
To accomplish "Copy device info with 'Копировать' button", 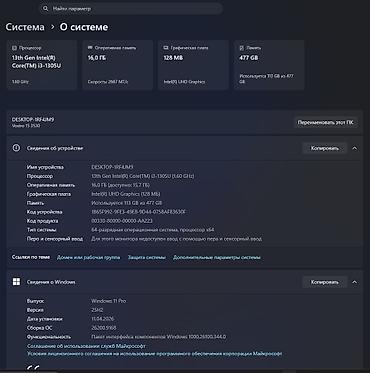I will 325,148.
